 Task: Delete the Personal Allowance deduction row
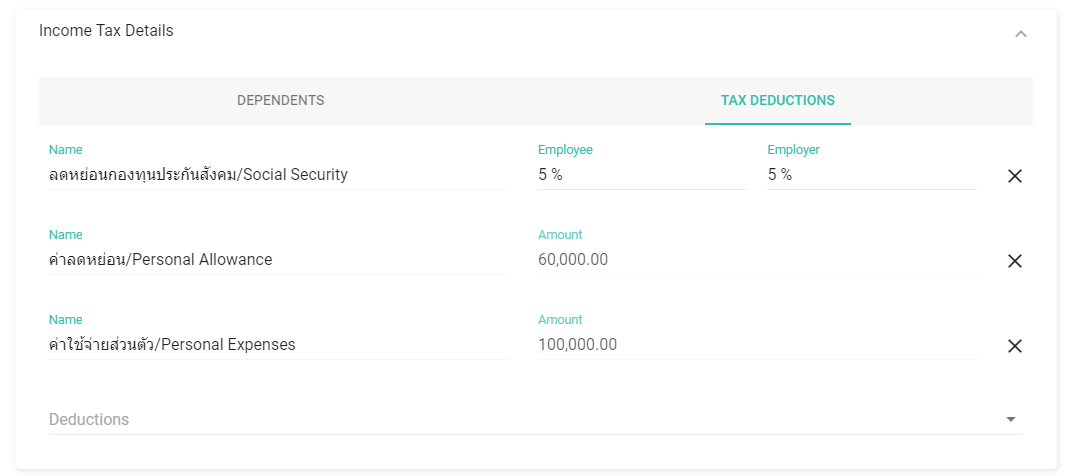tap(1014, 261)
